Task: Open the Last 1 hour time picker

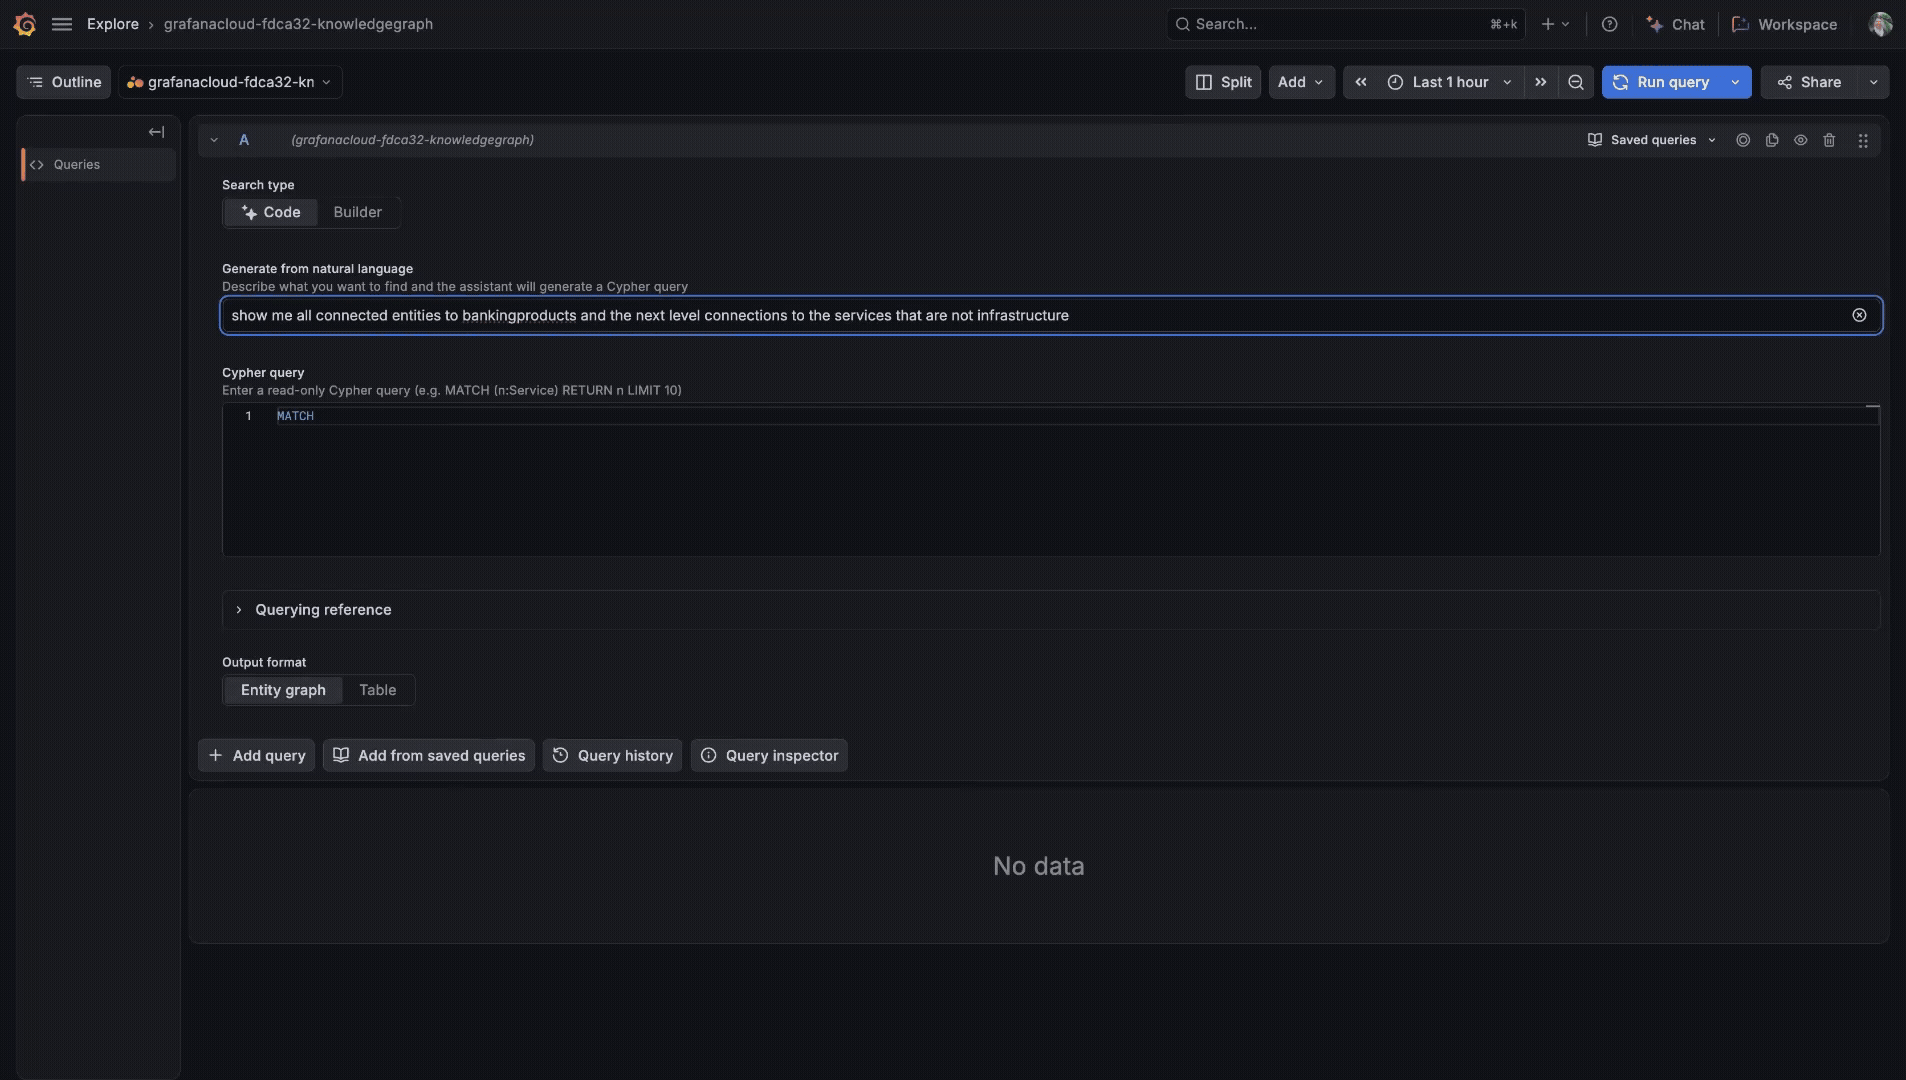Action: pos(1450,82)
